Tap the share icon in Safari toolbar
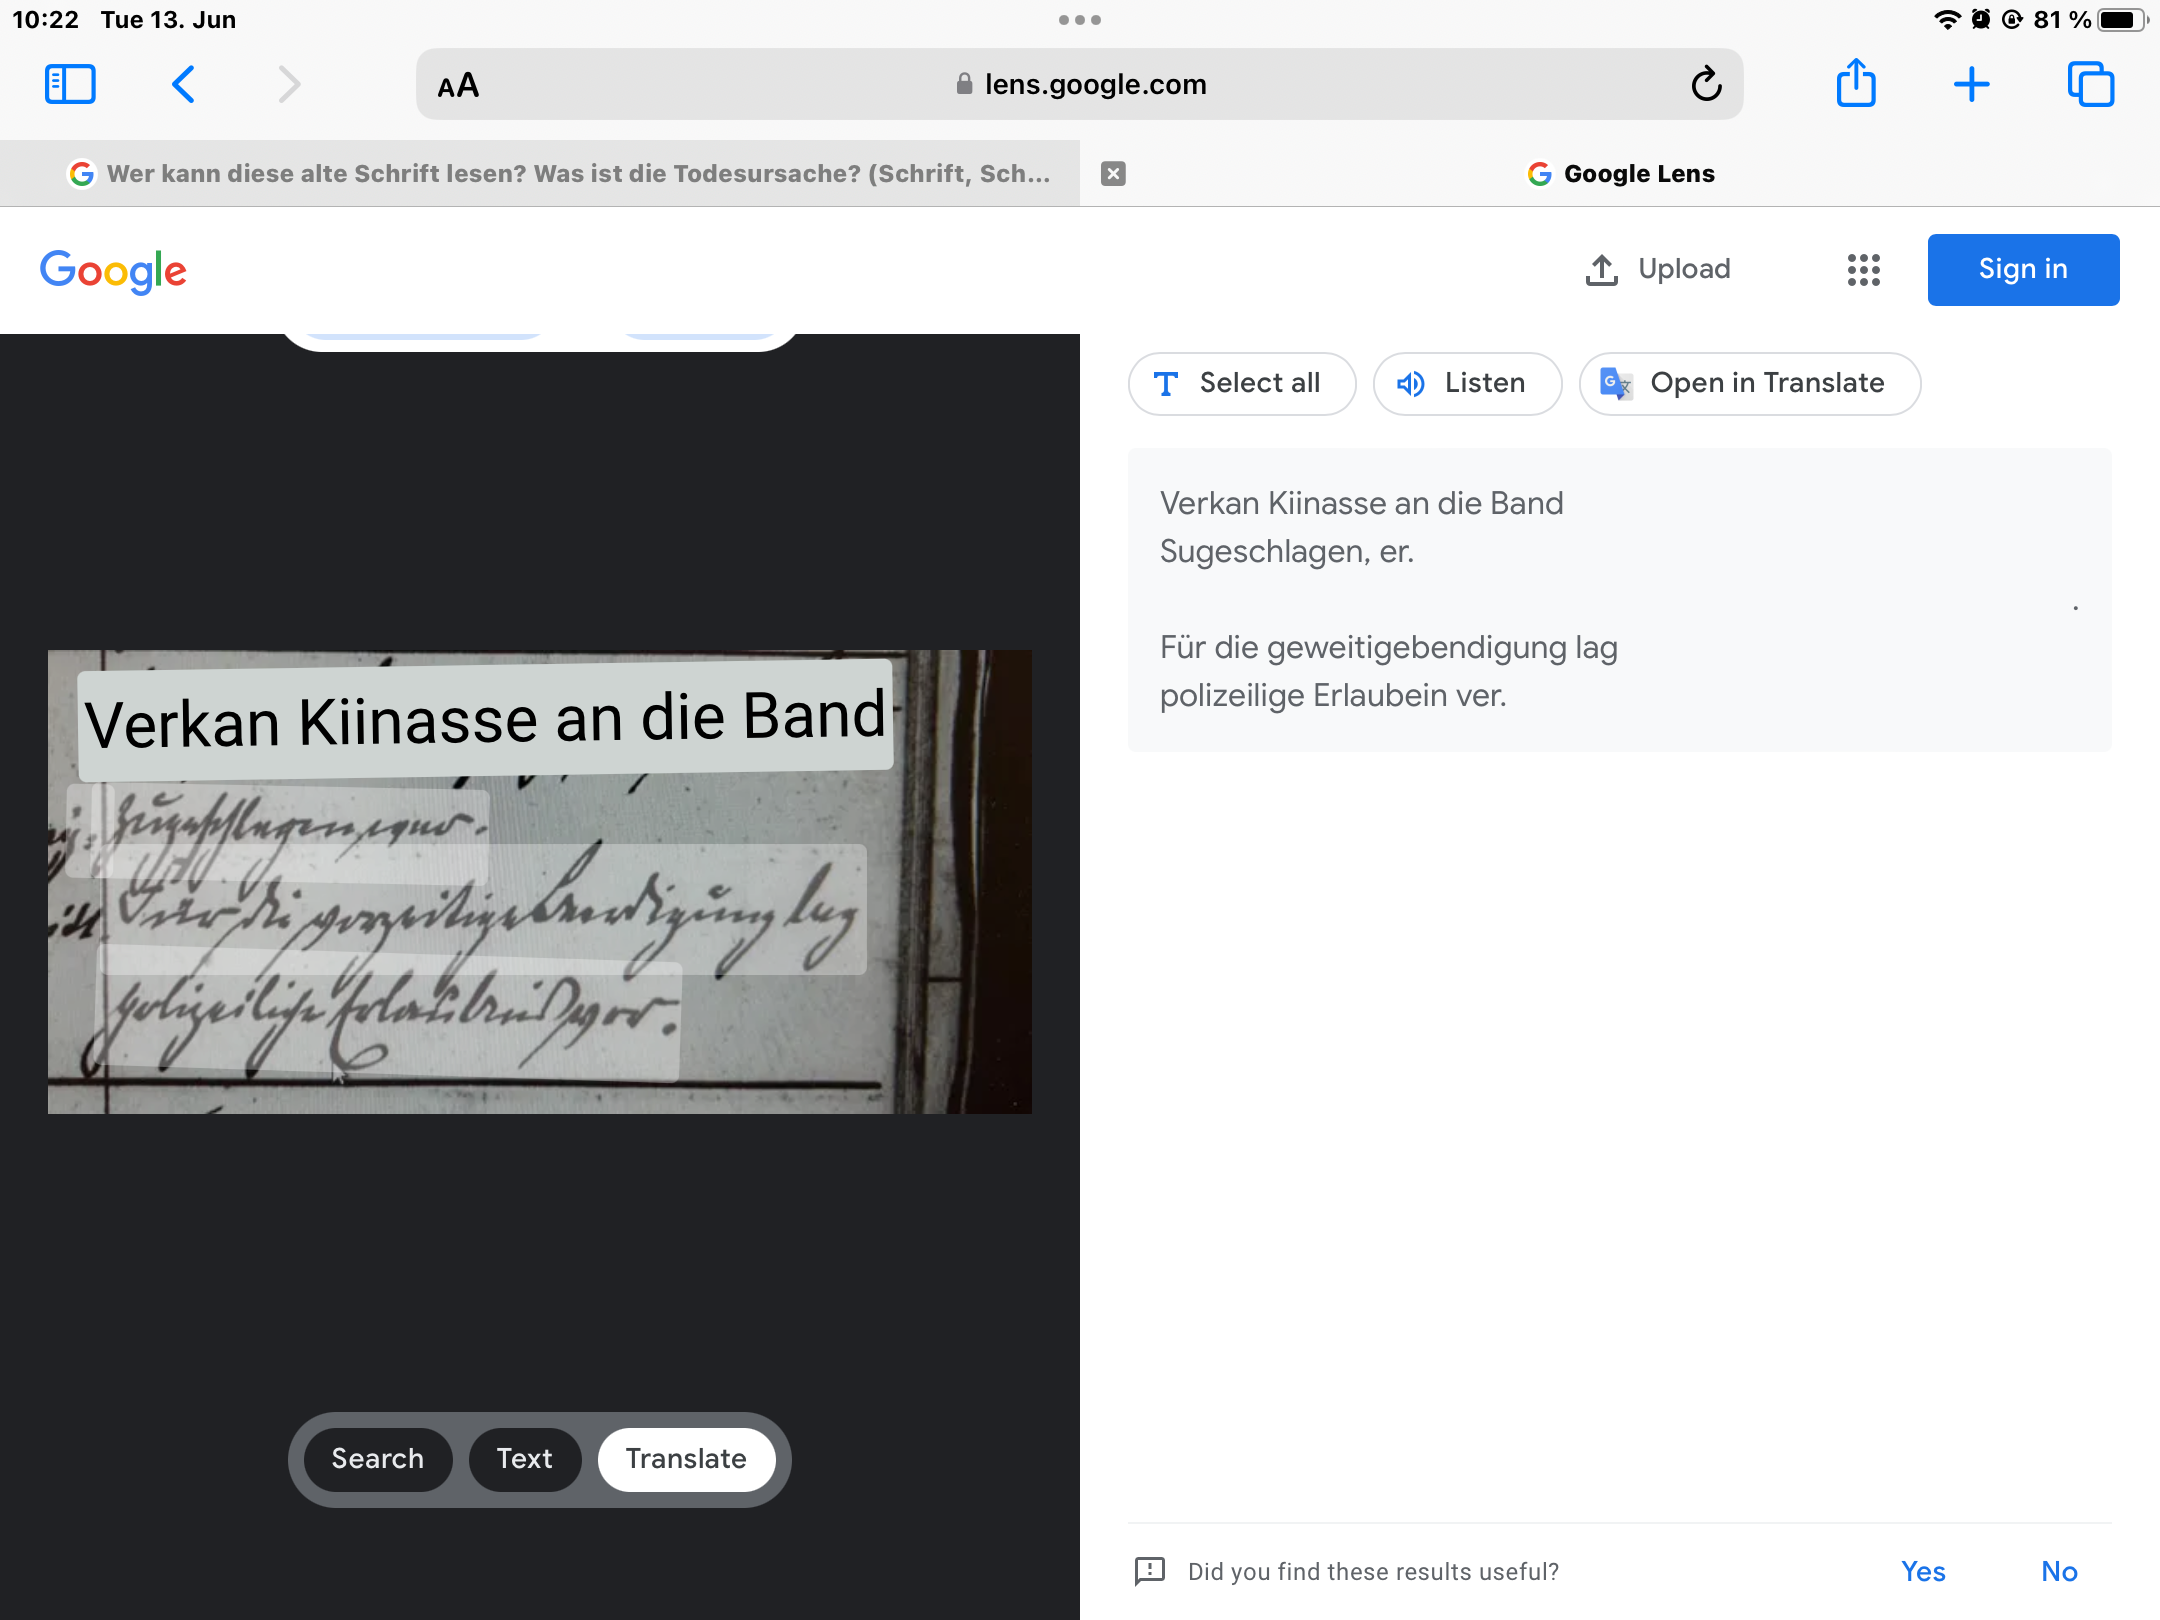This screenshot has width=2160, height=1620. [x=1857, y=84]
